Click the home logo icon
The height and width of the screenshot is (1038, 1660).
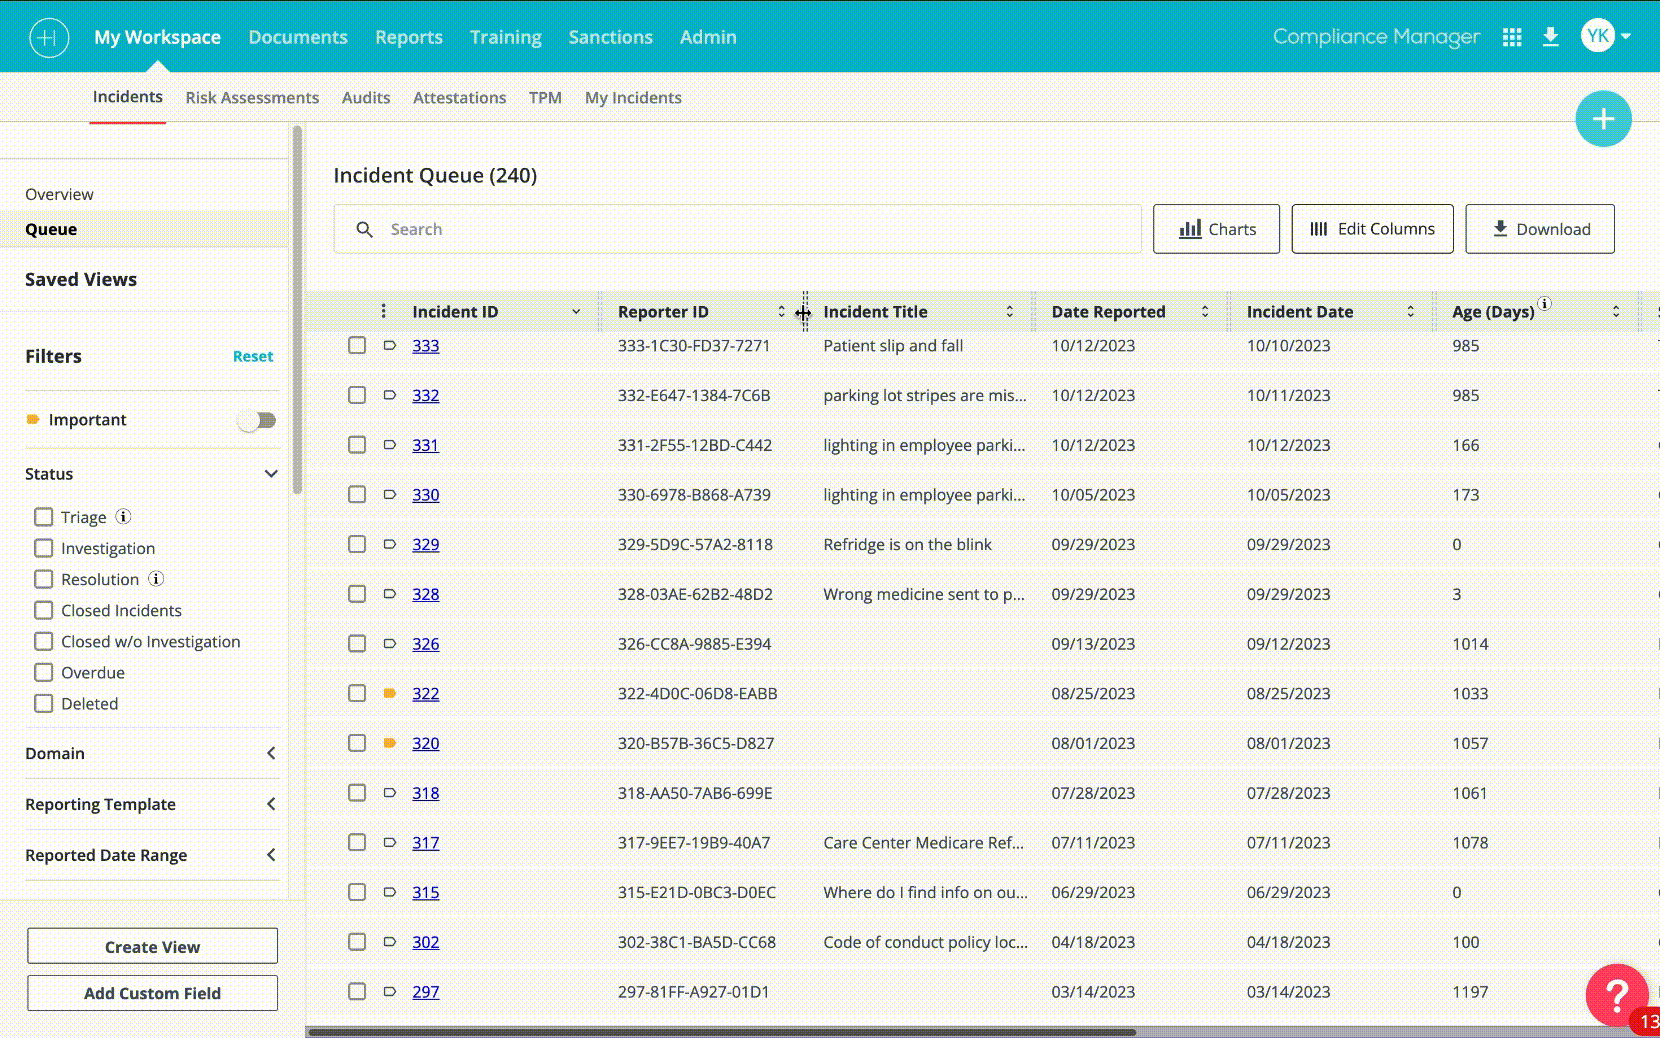click(49, 38)
